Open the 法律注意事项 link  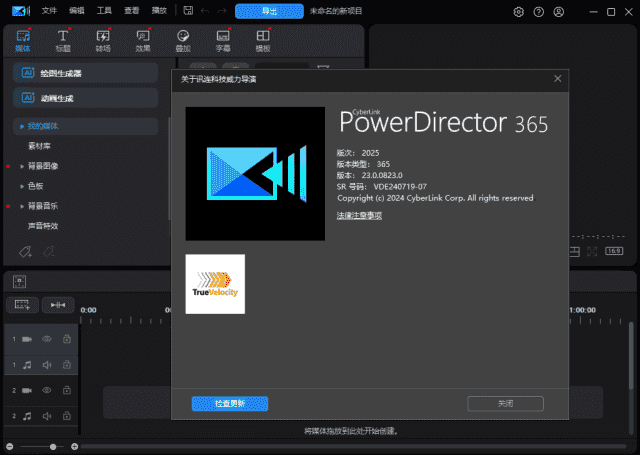[x=359, y=215]
